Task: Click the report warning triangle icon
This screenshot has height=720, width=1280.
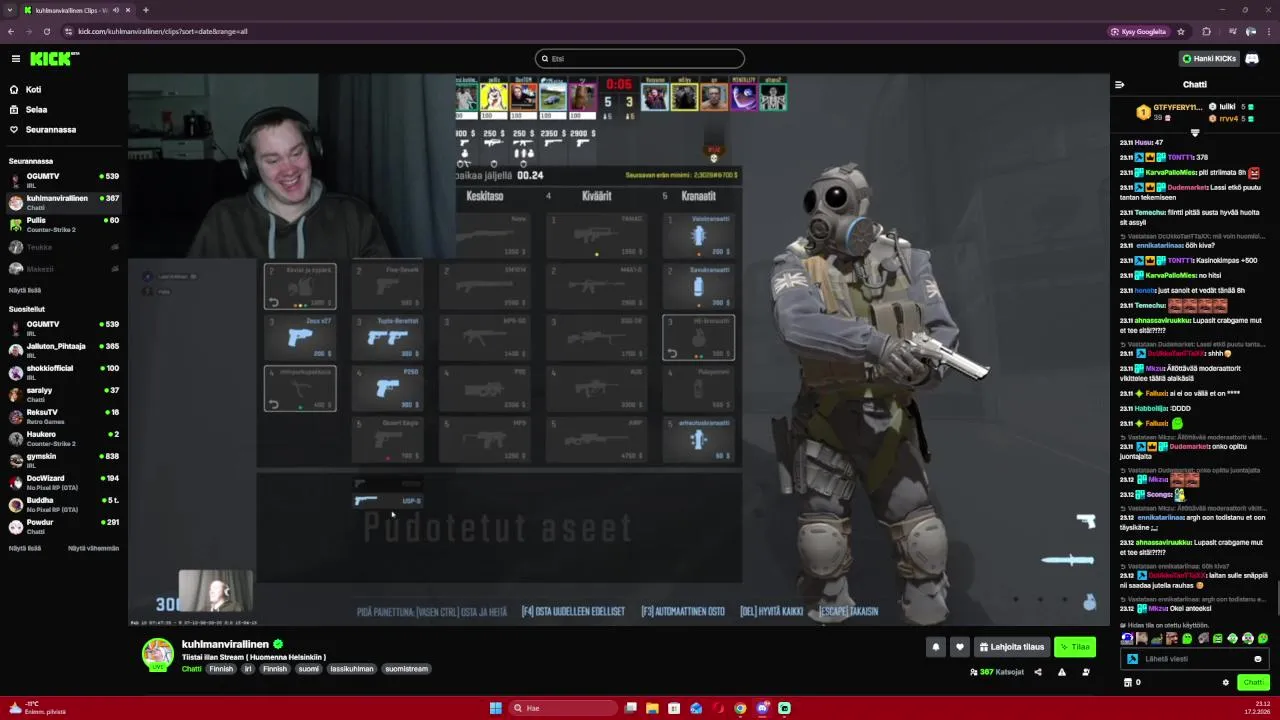Action: tap(1062, 672)
